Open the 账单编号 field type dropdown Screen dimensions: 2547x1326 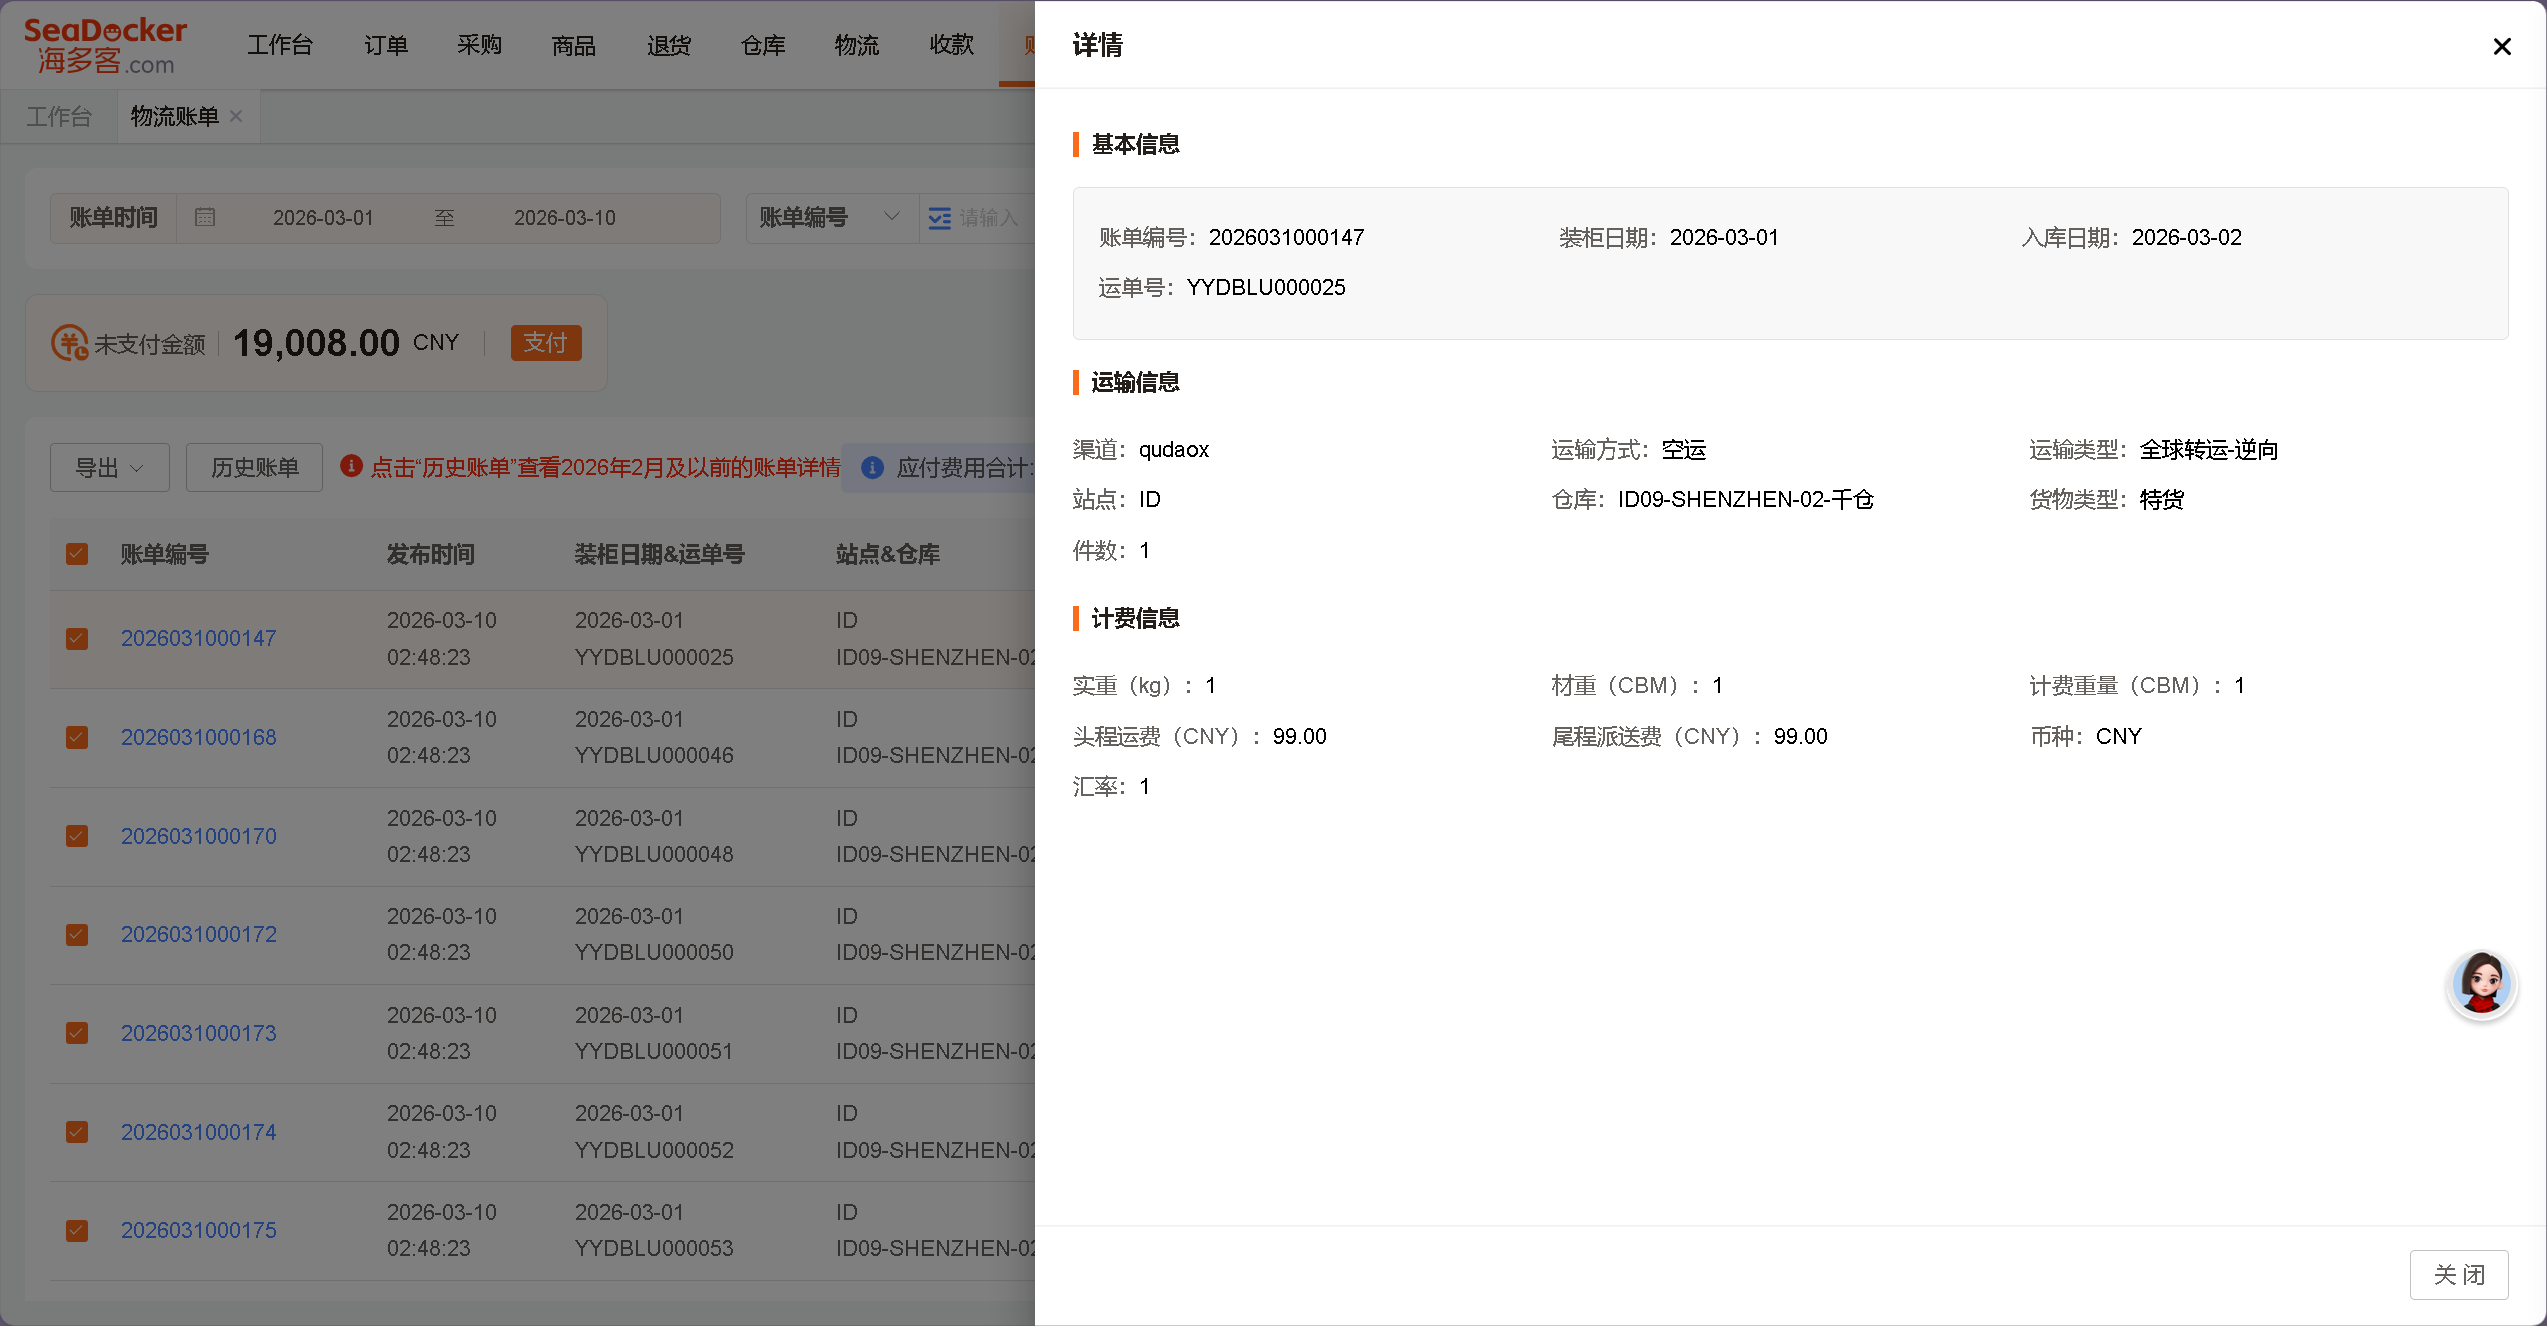830,218
